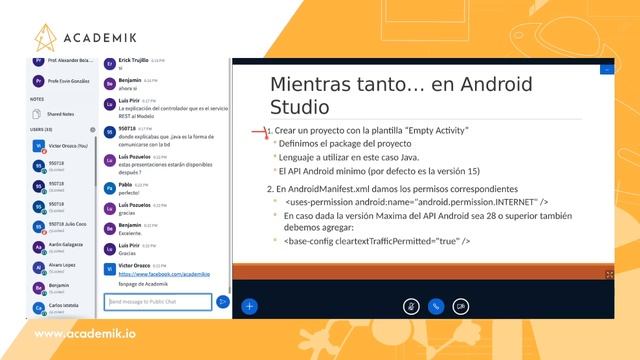The image size is (640, 360).
Task: Open the gear options beside USERS heading
Action: pos(93,130)
